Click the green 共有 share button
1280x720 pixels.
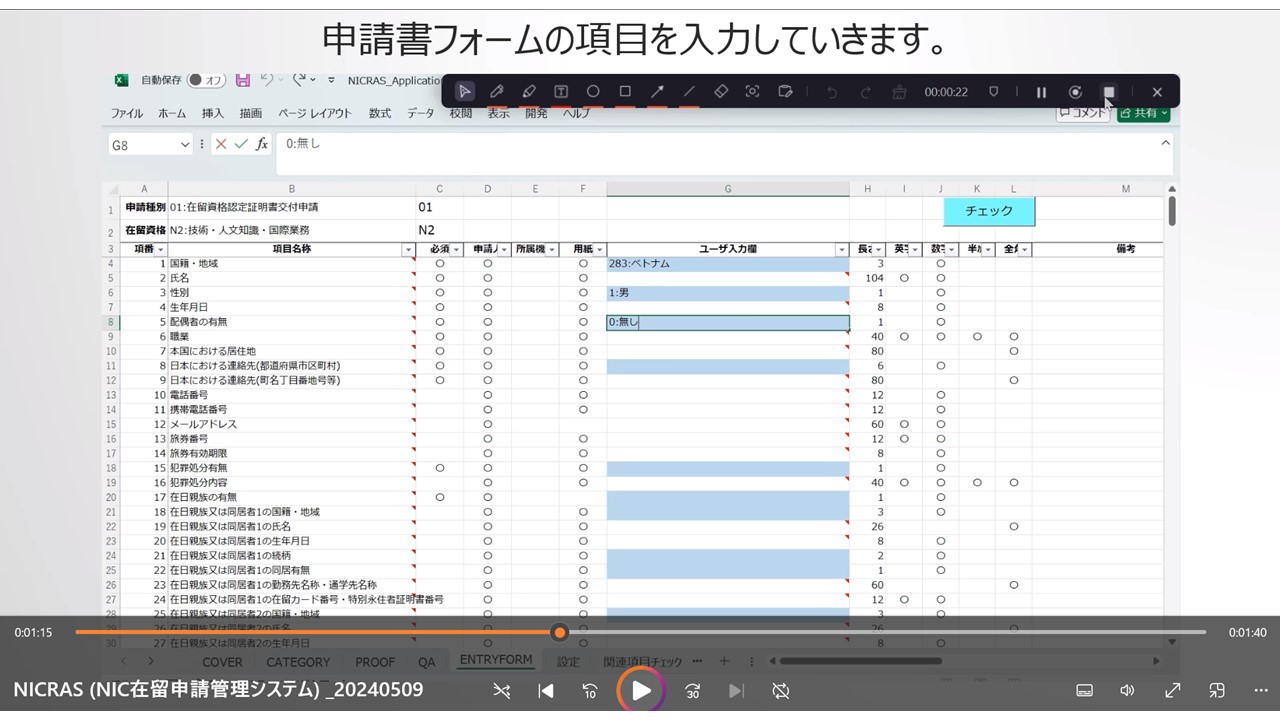1143,113
